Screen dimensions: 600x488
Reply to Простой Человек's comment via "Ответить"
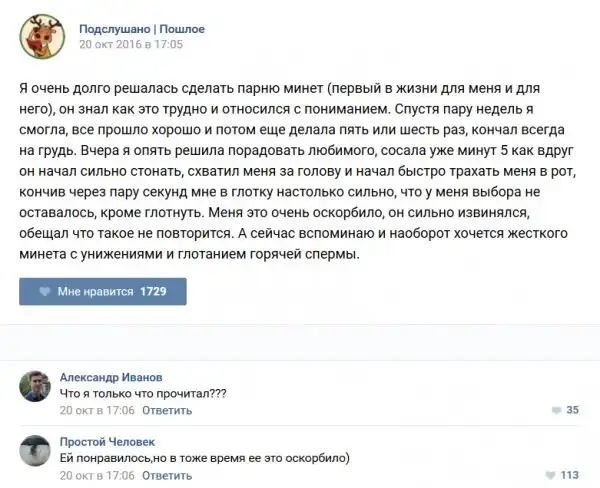pos(166,474)
